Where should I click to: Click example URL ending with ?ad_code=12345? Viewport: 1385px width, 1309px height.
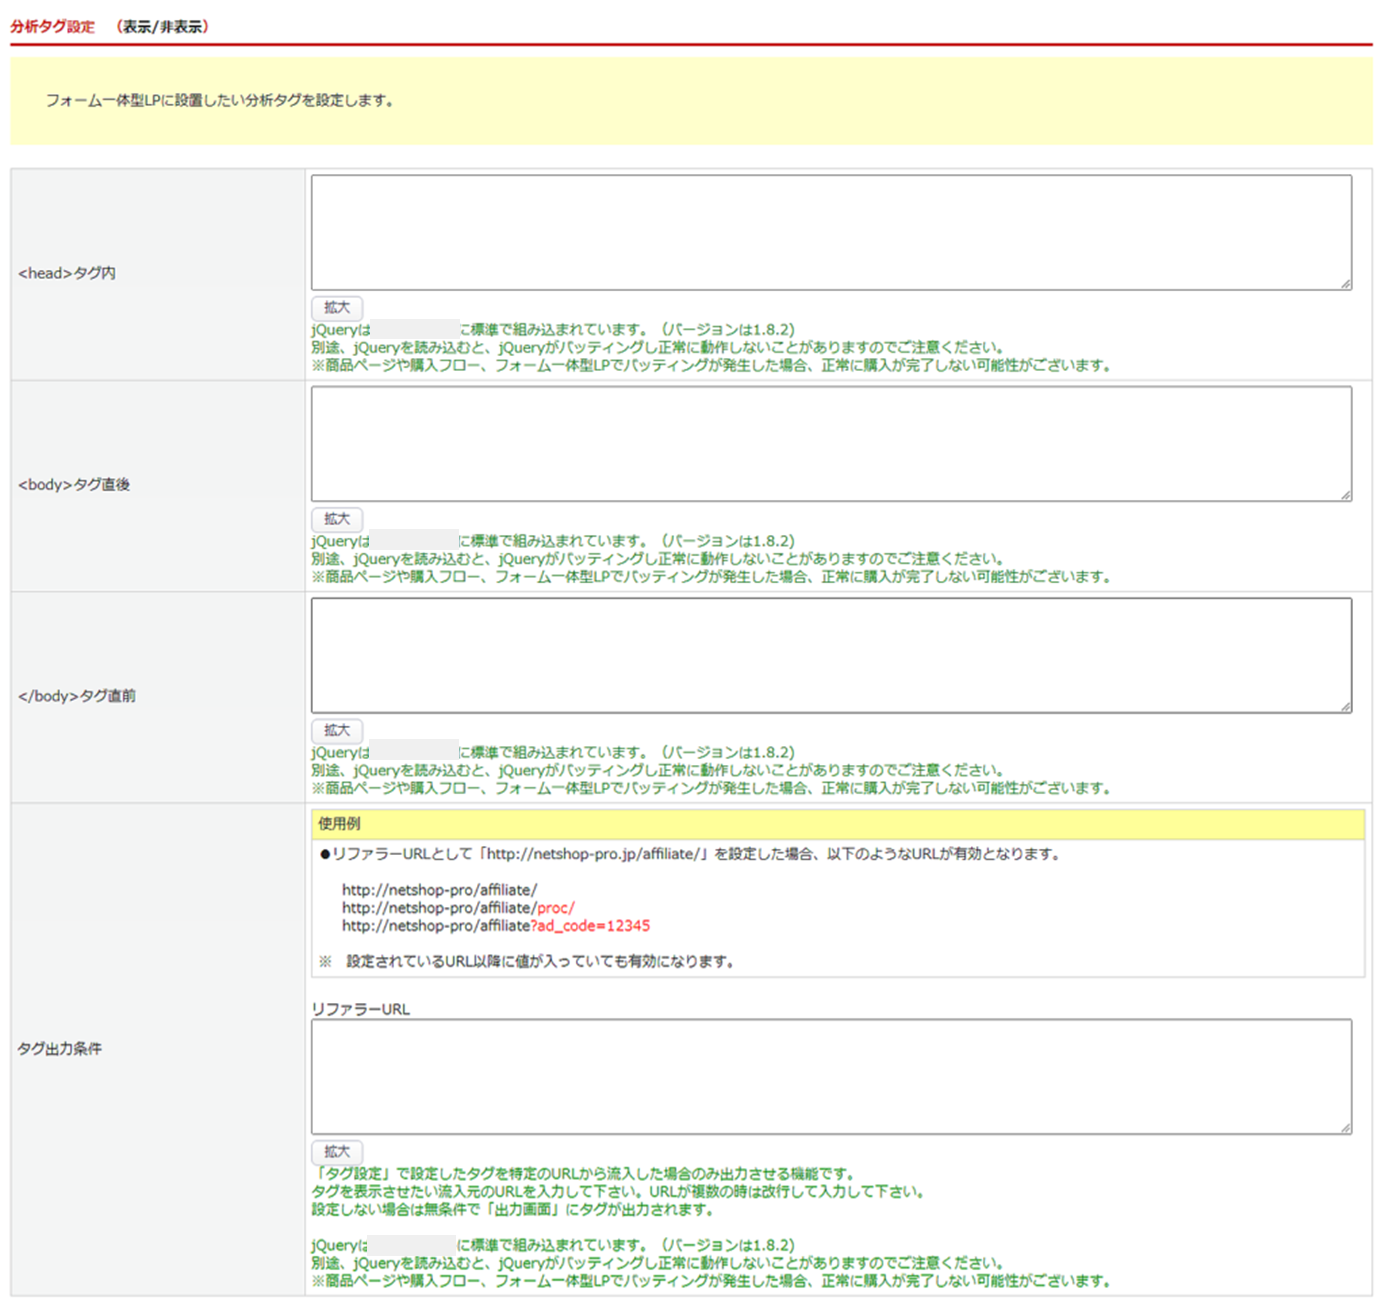point(495,926)
